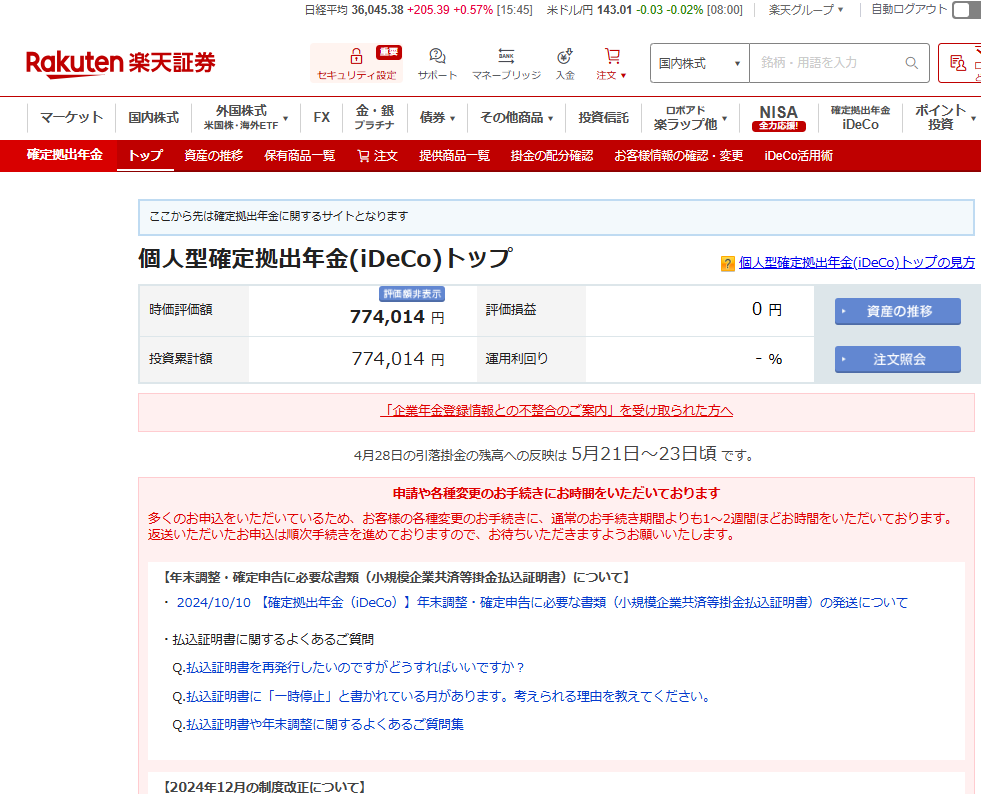Click the deposit (入金) coin icon
This screenshot has width=981, height=794.
[x=565, y=57]
